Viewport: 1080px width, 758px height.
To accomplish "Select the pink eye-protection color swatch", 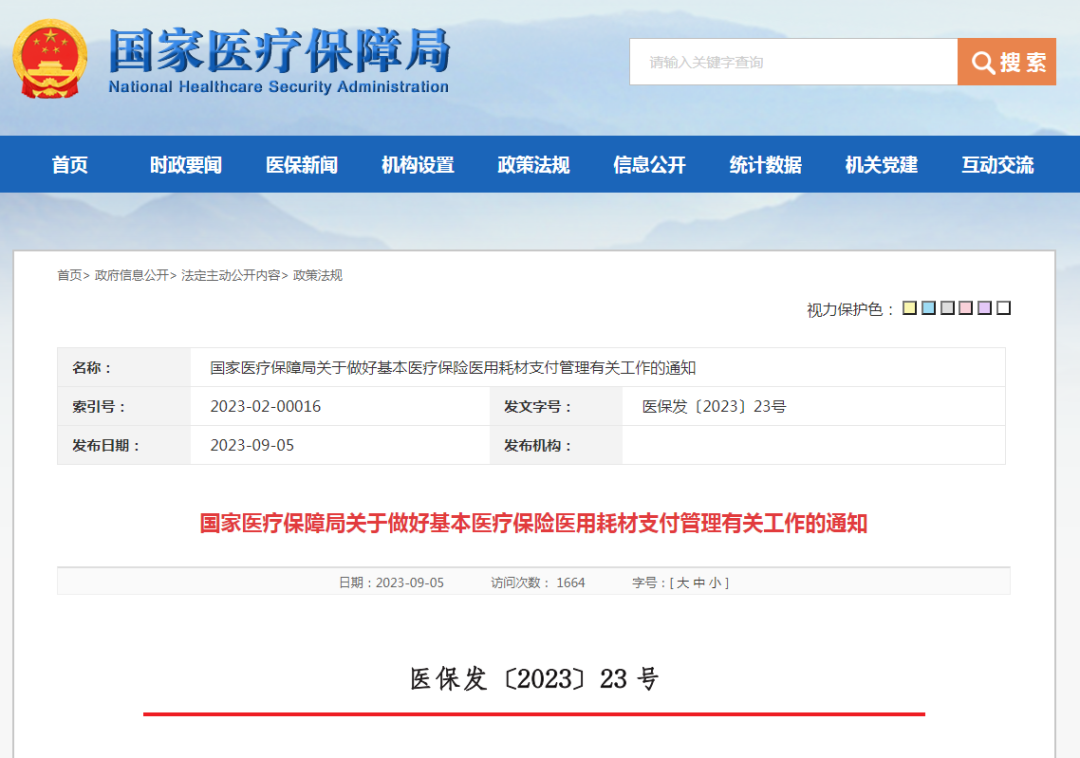I will (964, 308).
